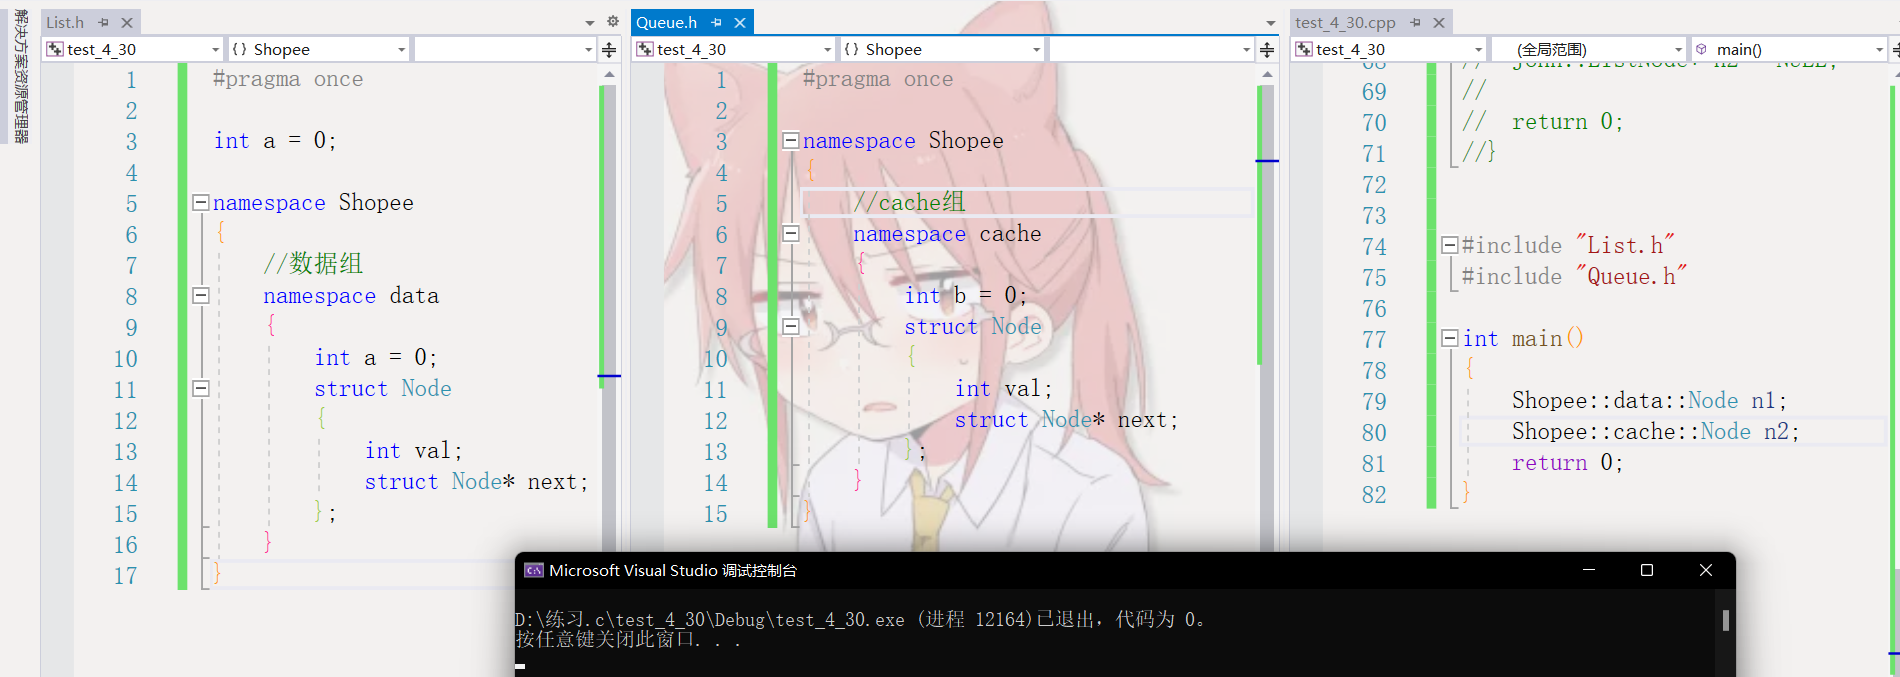
Task: Collapse namespace cache in Queue.h
Action: [790, 234]
